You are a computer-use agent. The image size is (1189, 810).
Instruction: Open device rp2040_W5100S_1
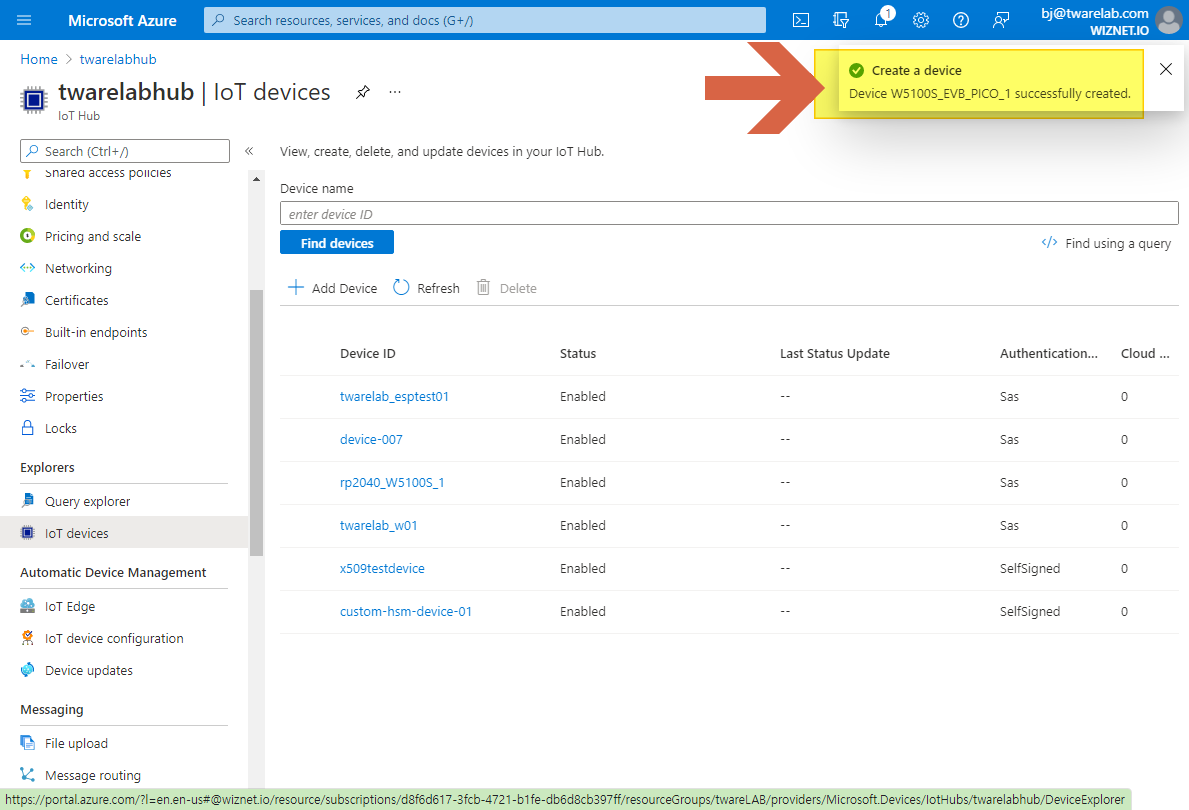(392, 482)
